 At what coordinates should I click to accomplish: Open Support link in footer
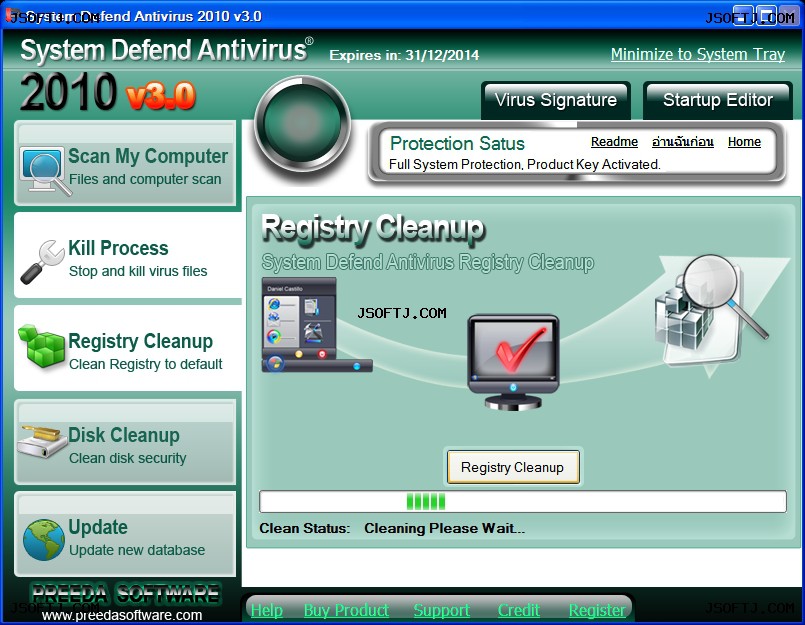[442, 610]
